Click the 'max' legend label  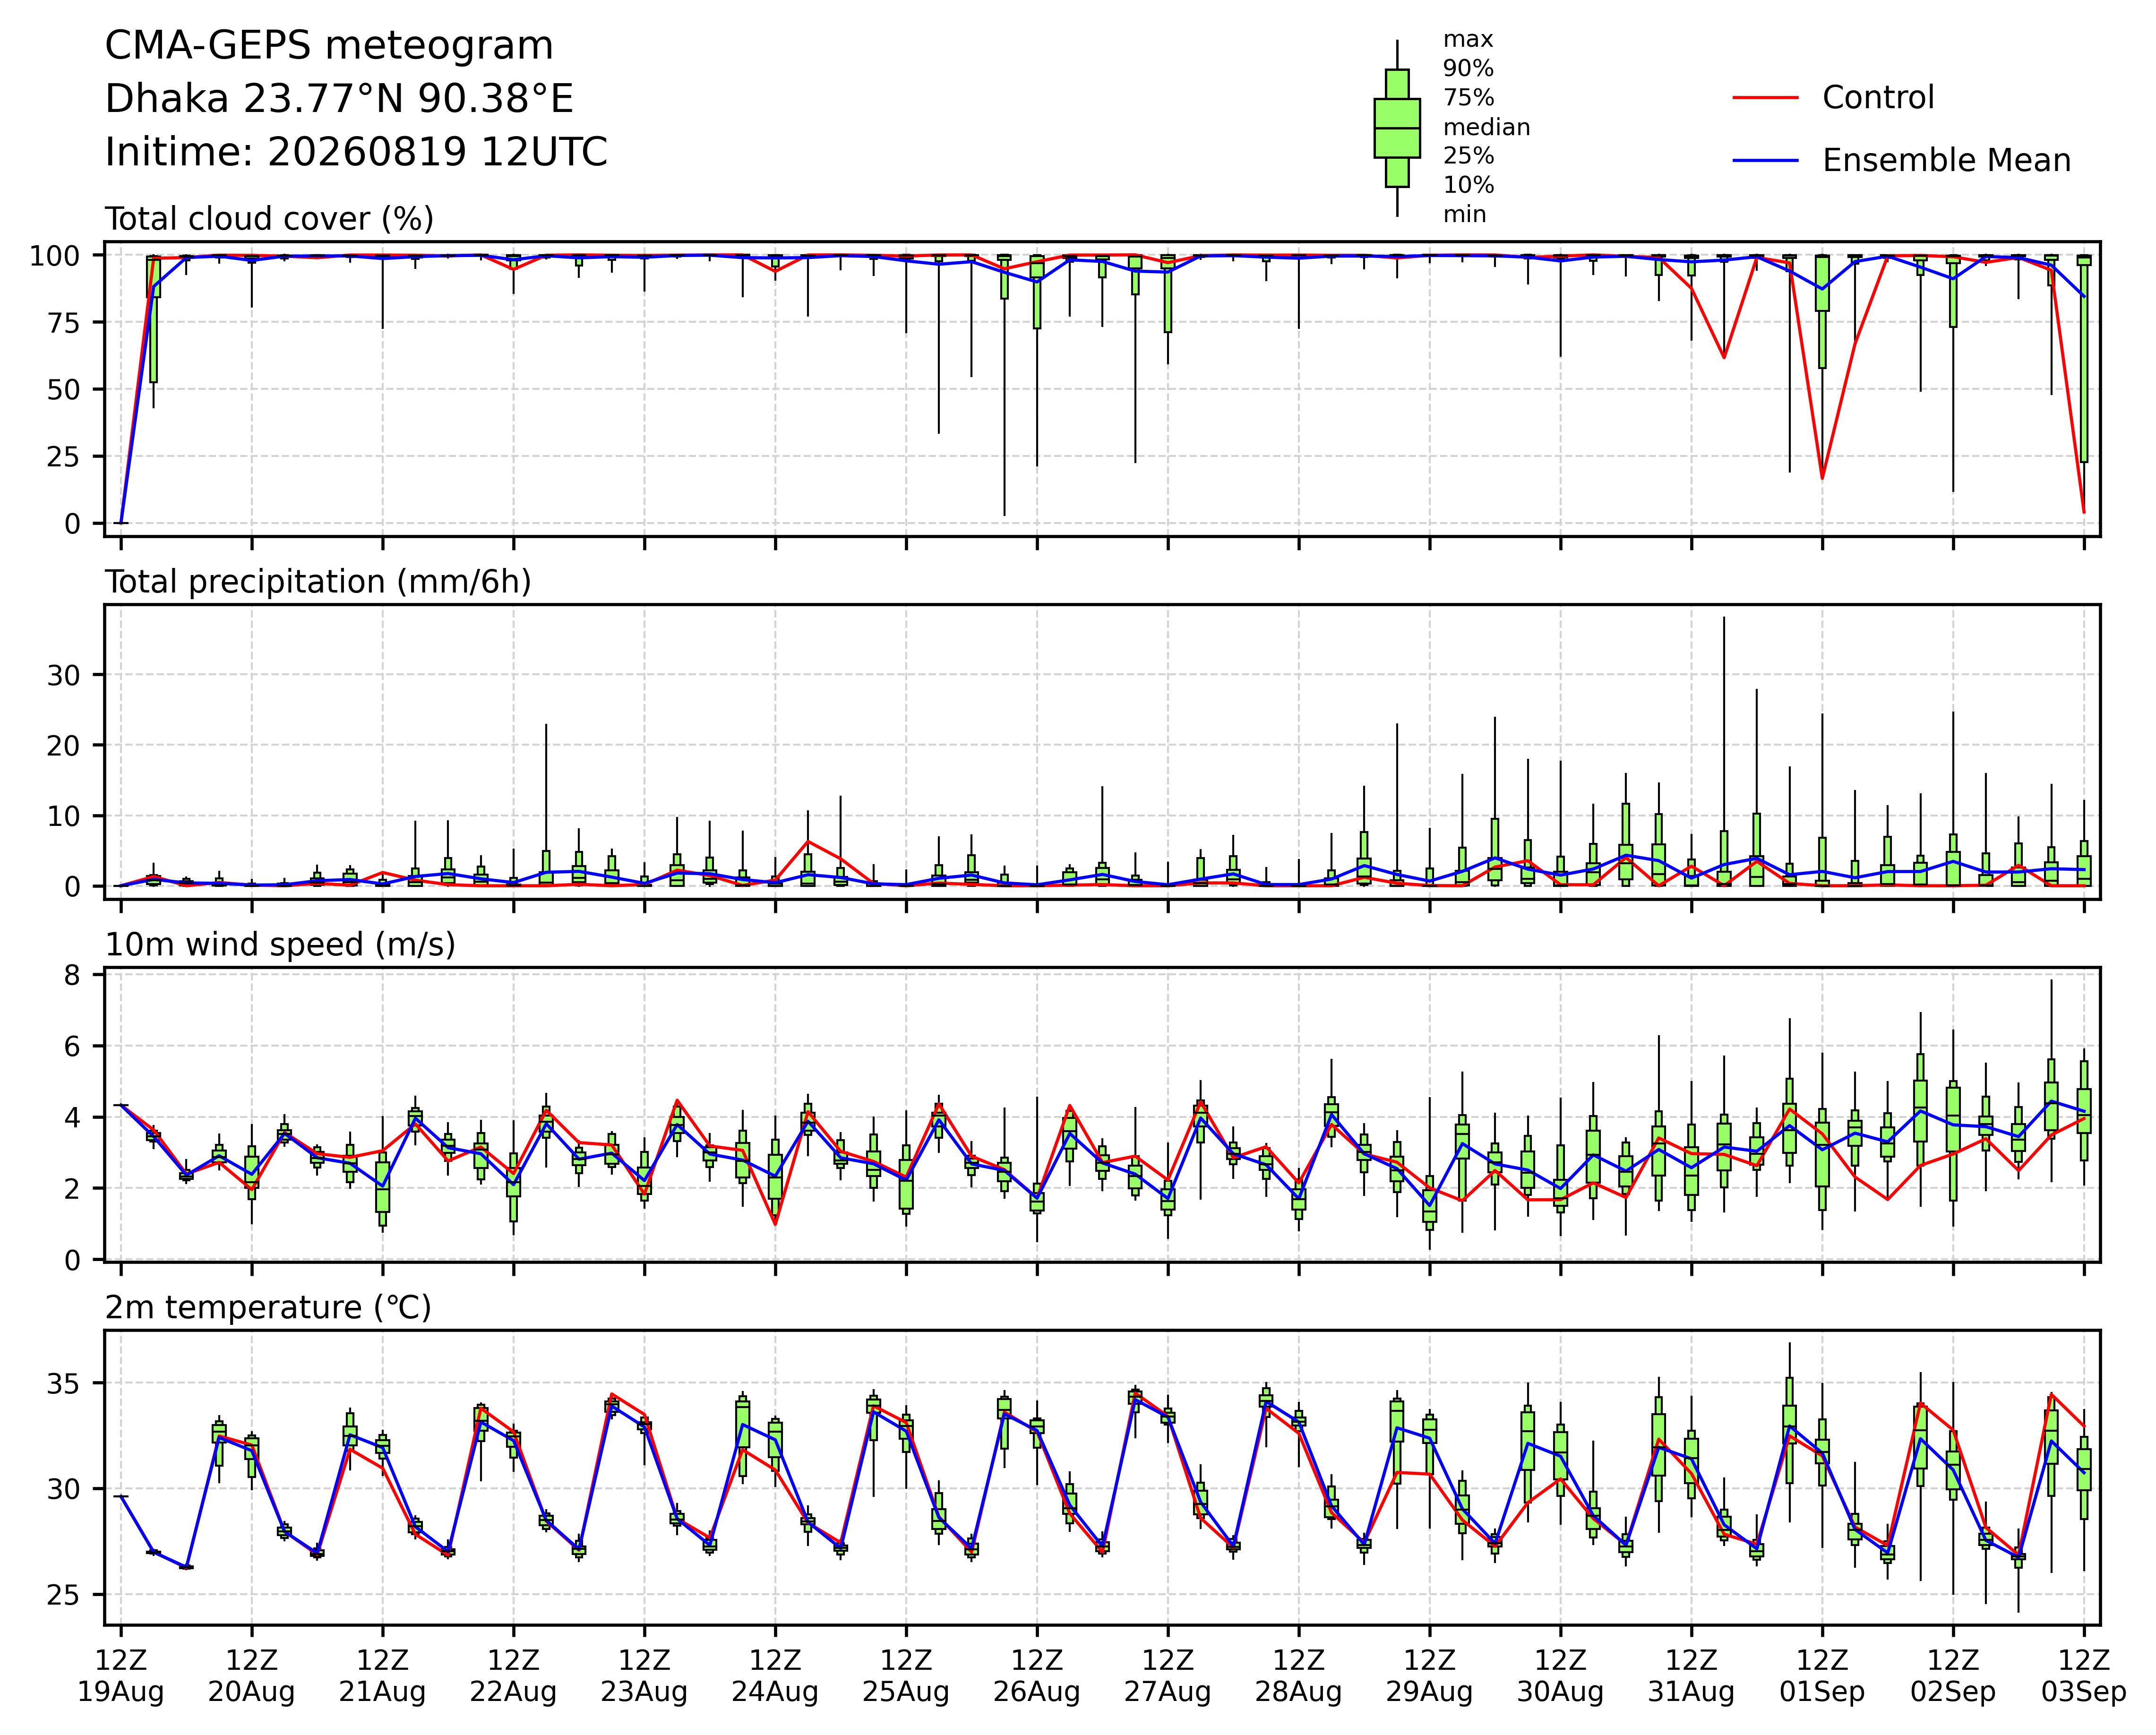[1468, 40]
